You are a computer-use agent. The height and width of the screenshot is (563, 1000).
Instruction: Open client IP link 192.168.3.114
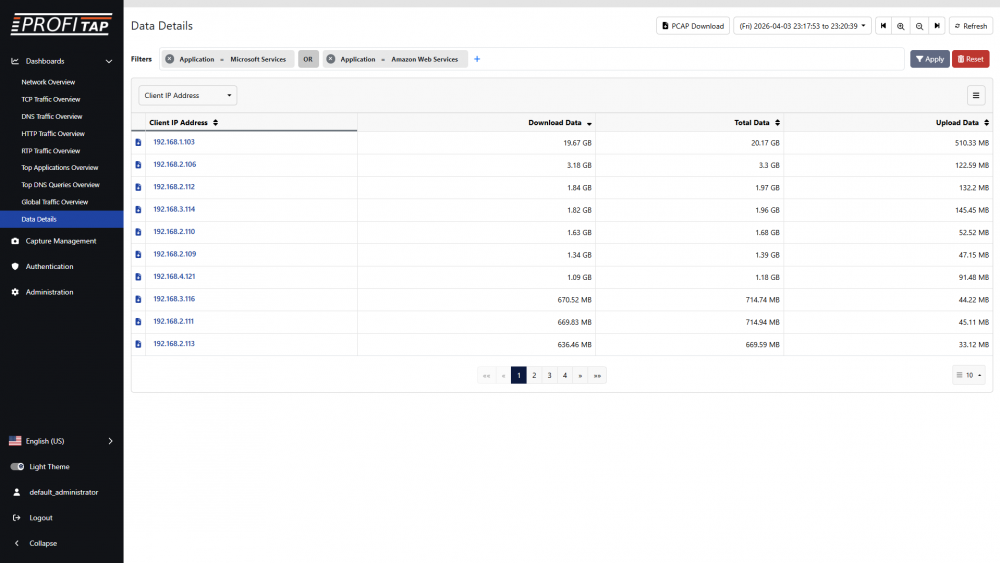(174, 209)
